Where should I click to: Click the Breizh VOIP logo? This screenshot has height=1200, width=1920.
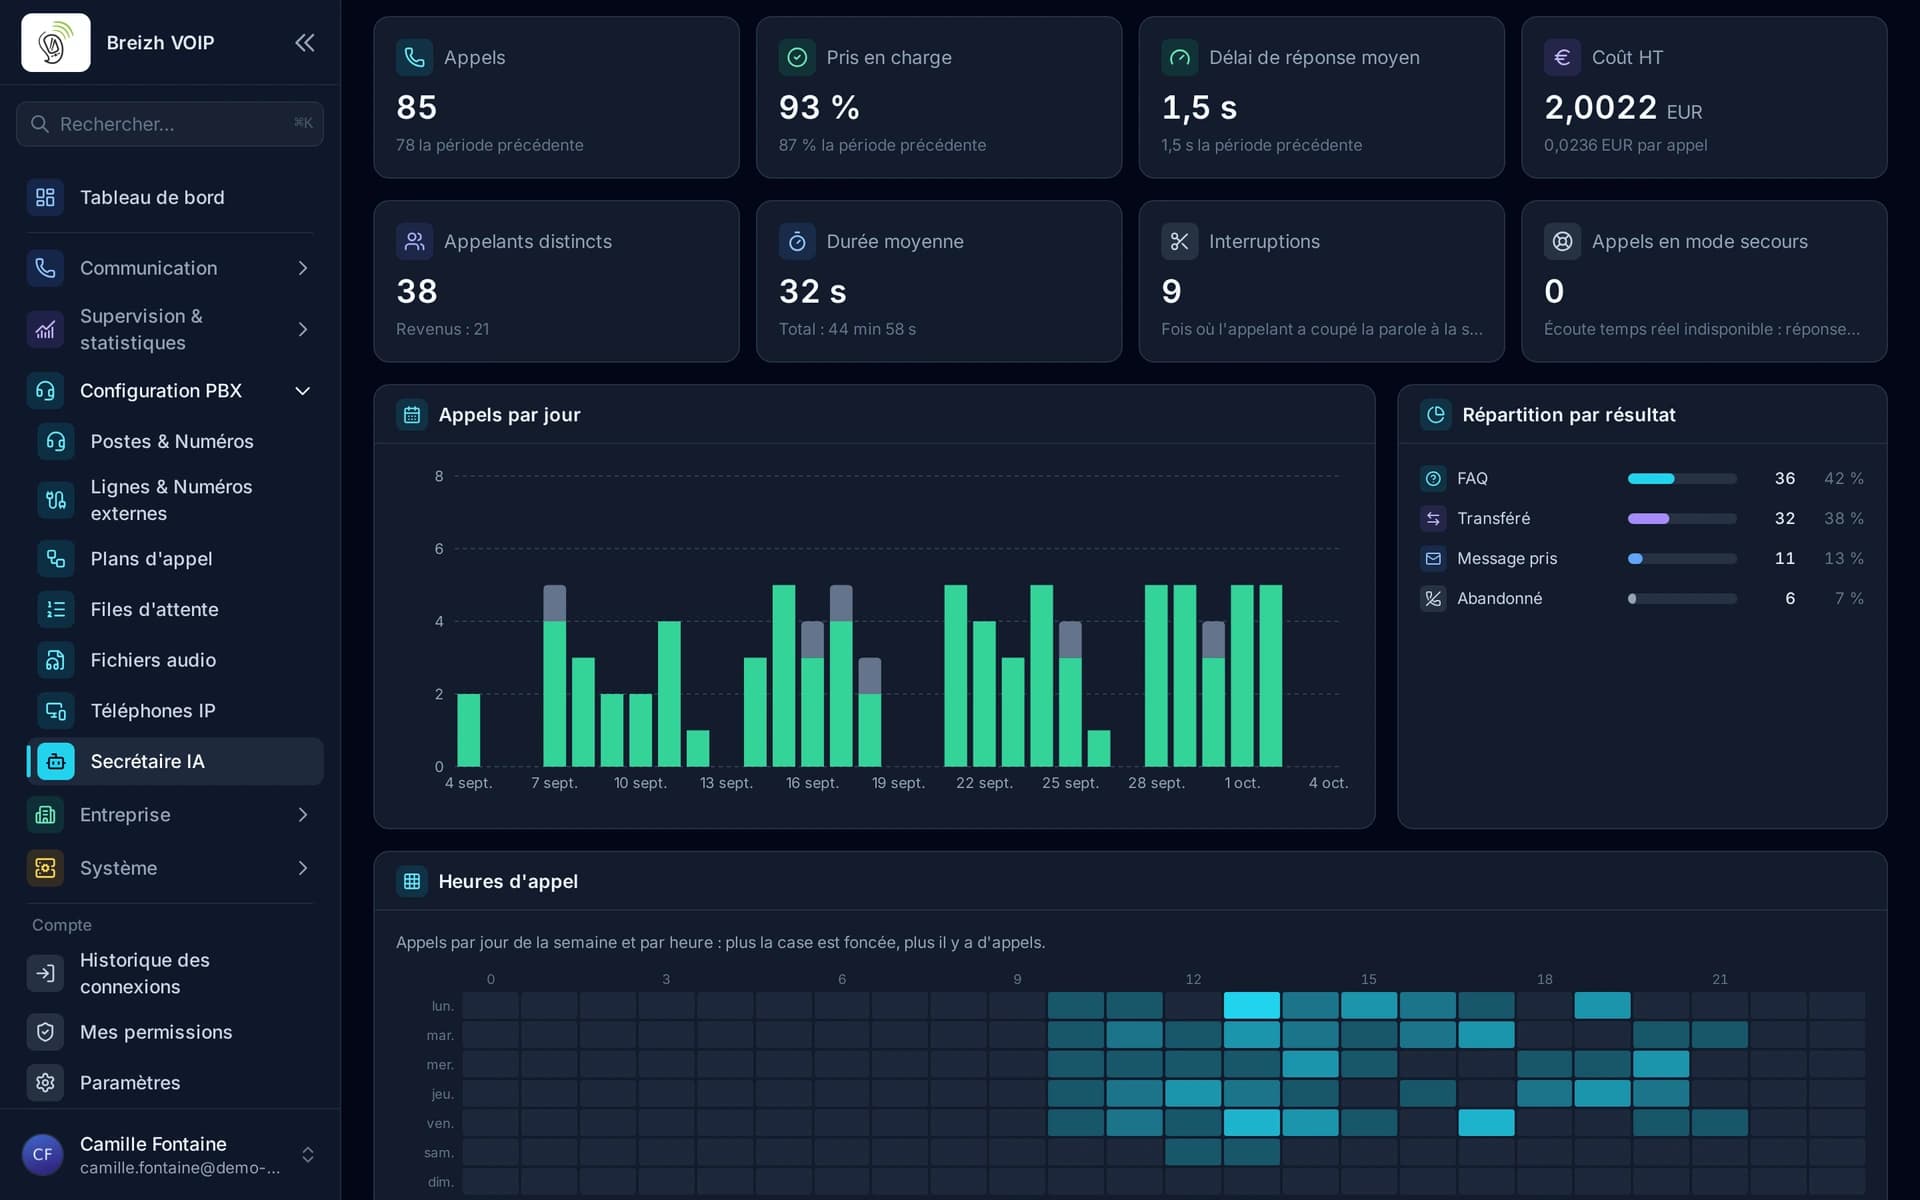tap(56, 42)
